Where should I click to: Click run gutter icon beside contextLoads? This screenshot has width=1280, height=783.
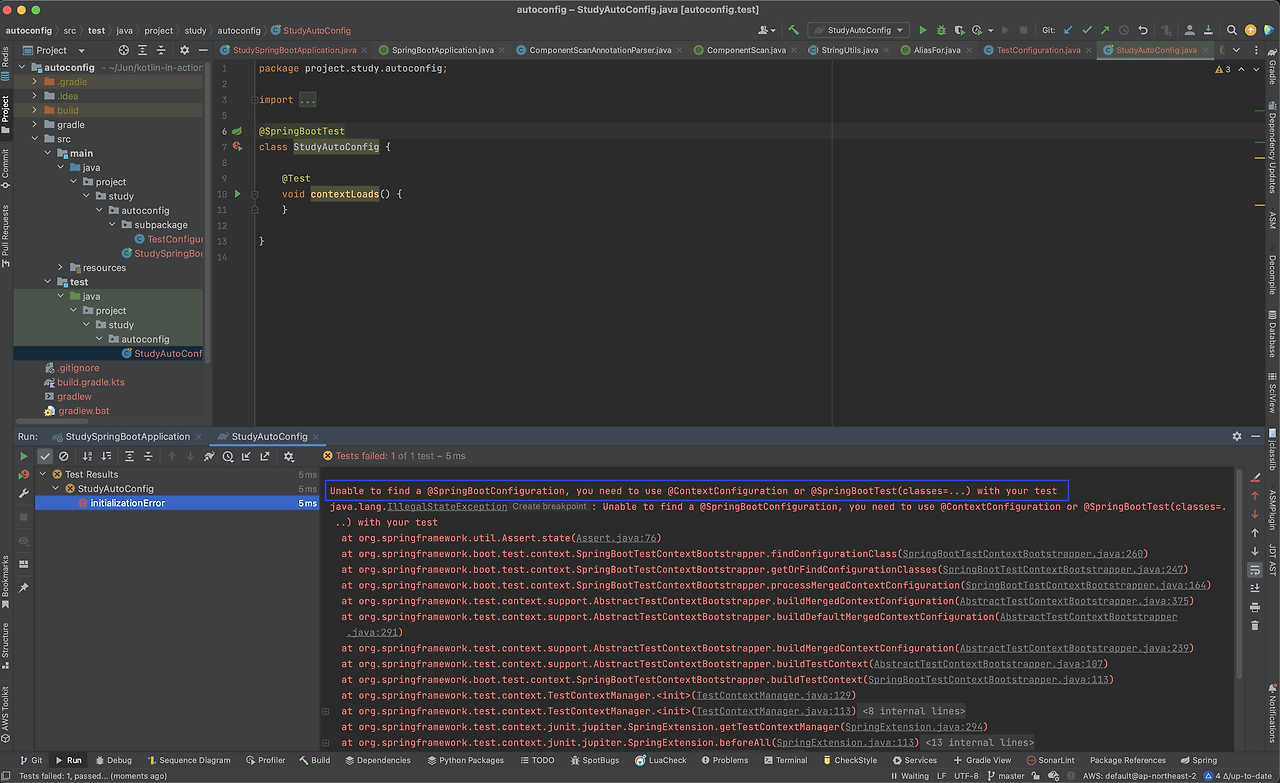[238, 194]
